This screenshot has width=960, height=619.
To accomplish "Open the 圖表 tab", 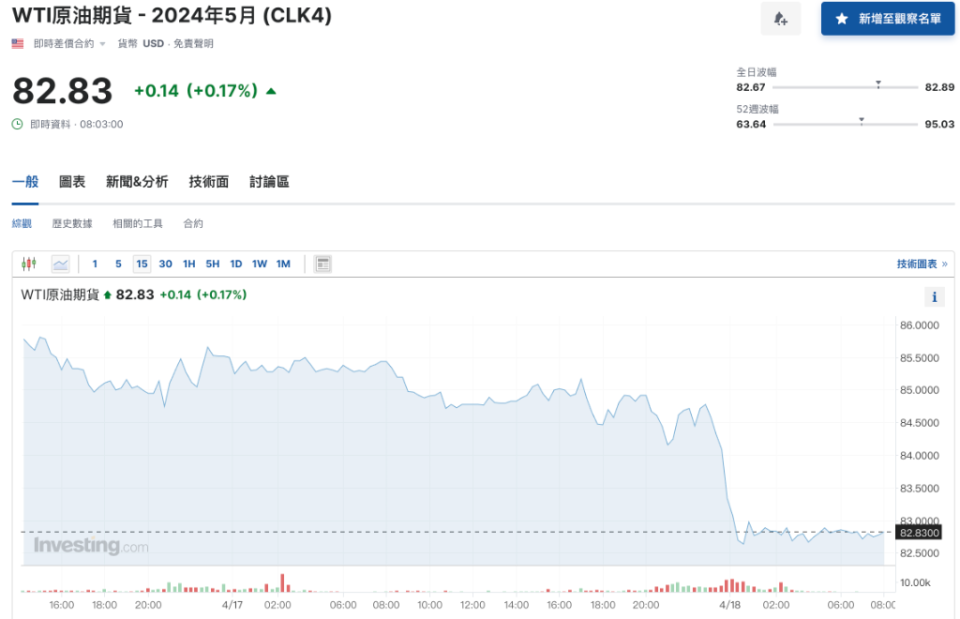I will tap(72, 182).
